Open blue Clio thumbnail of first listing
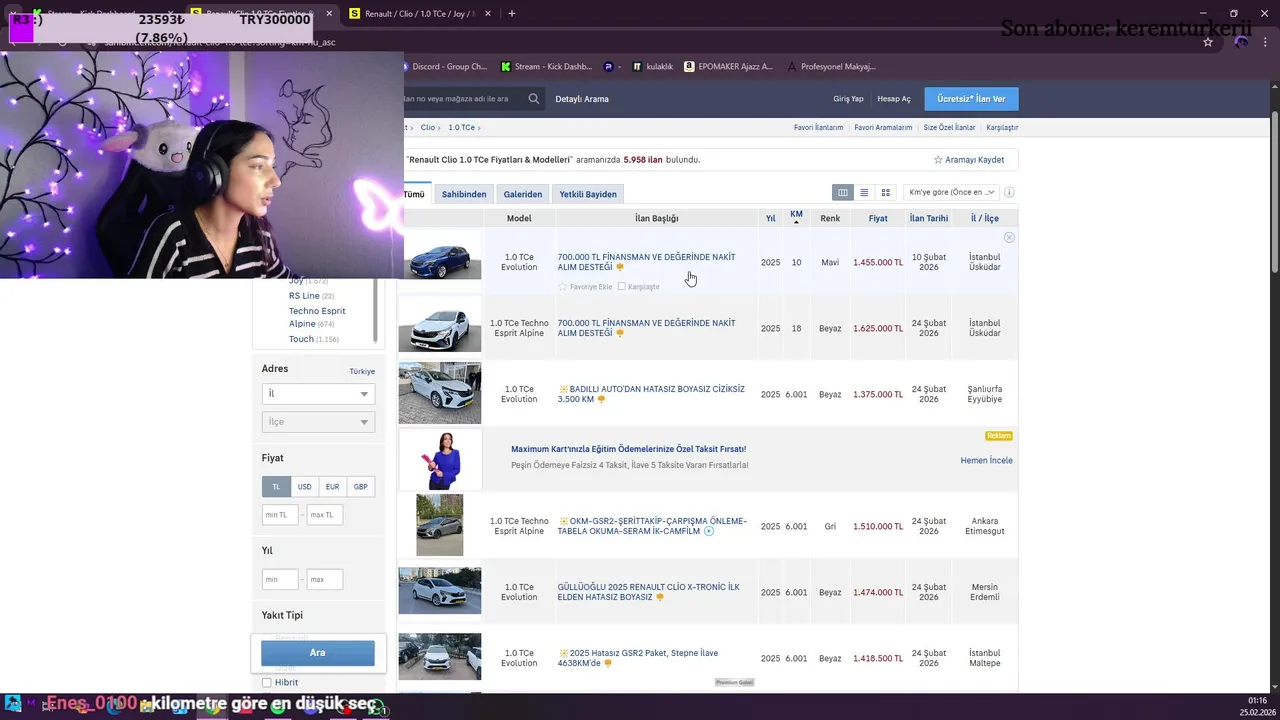This screenshot has width=1280, height=720. [441, 260]
